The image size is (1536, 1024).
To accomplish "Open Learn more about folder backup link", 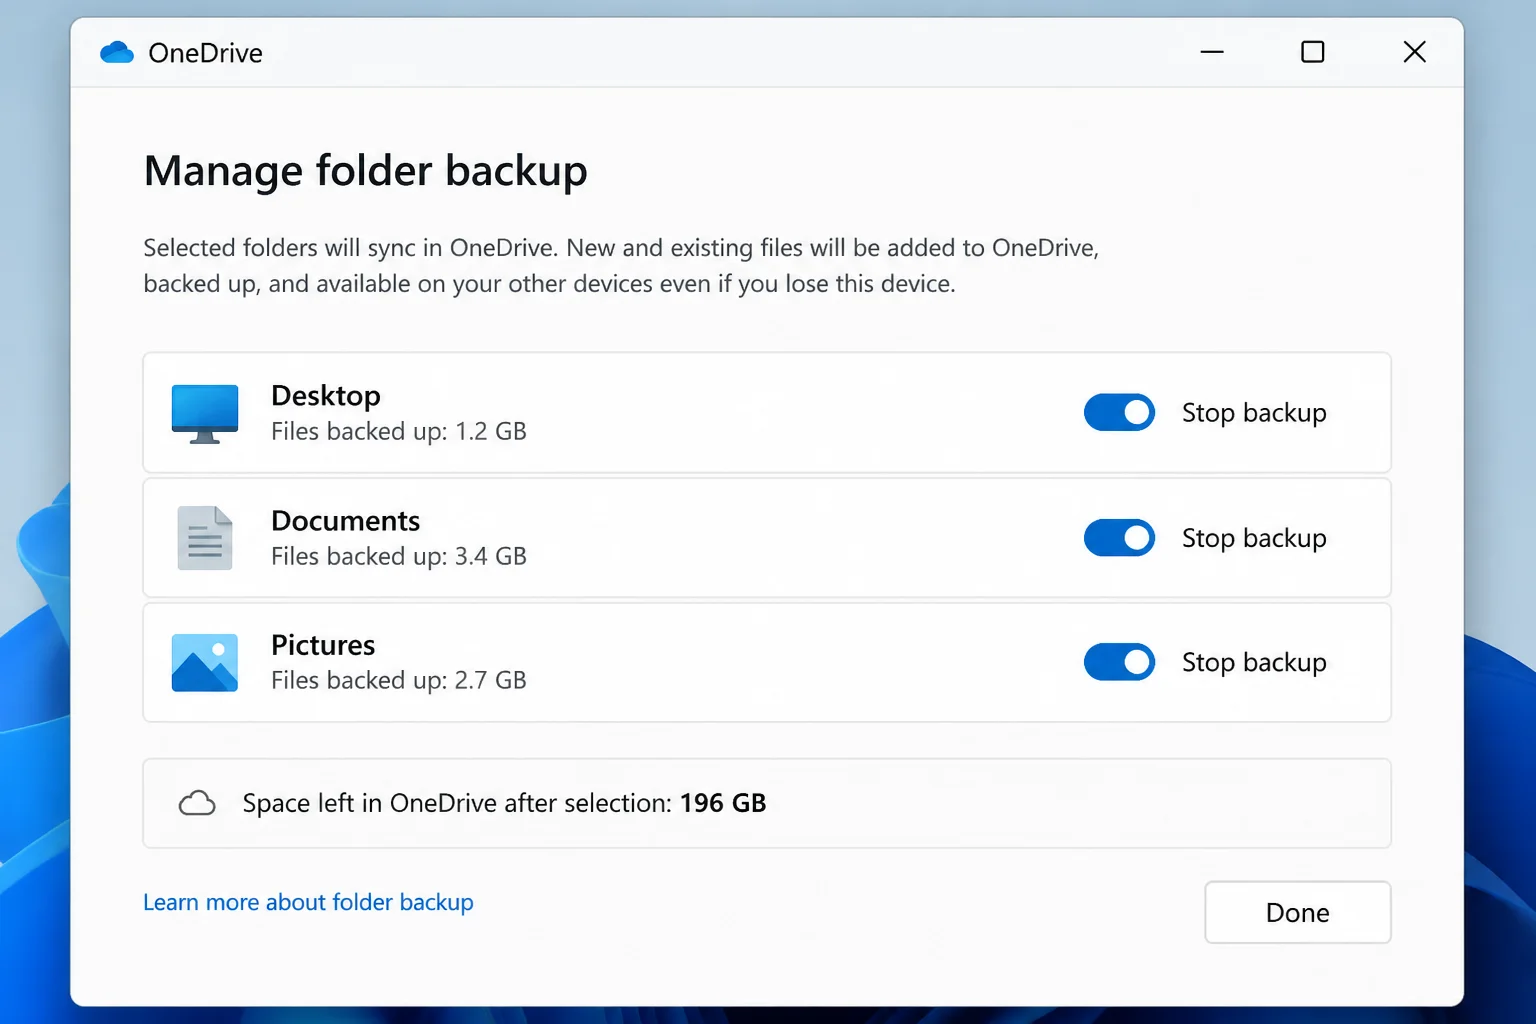I will pyautogui.click(x=308, y=902).
